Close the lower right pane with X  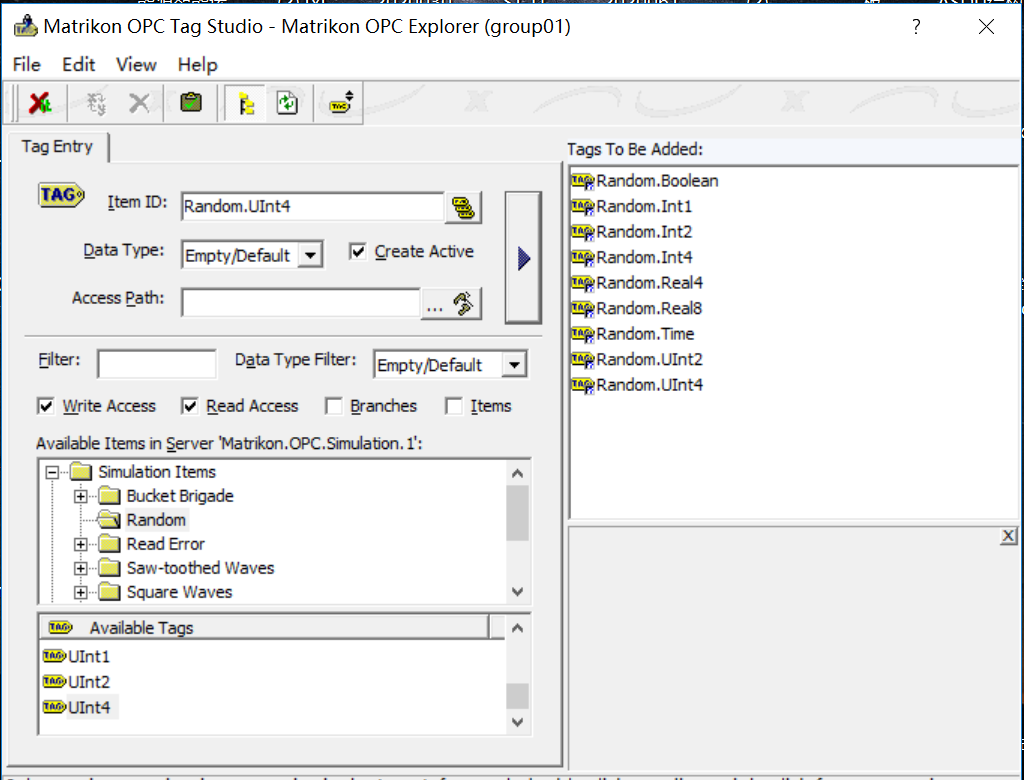pyautogui.click(x=1008, y=536)
